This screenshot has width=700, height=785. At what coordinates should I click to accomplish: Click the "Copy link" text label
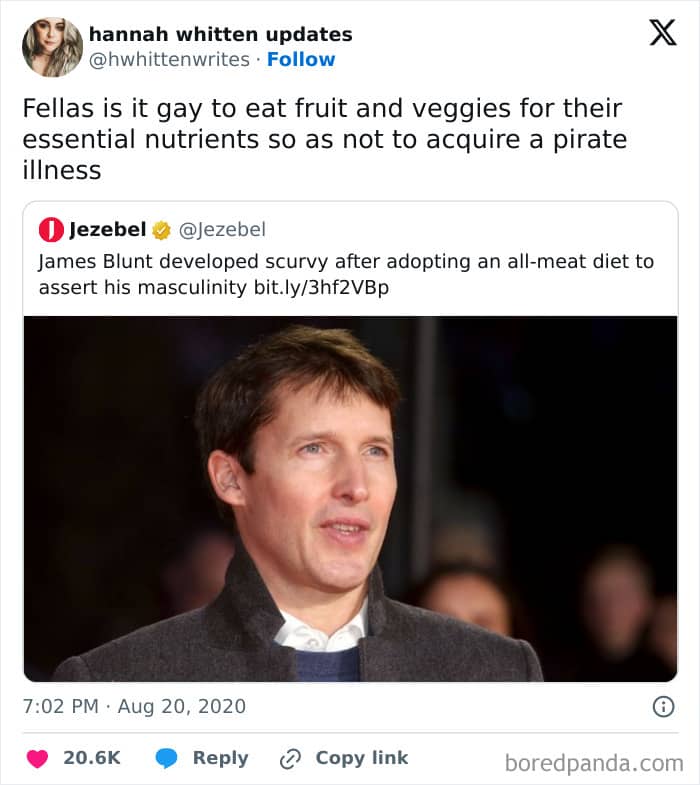coord(361,758)
